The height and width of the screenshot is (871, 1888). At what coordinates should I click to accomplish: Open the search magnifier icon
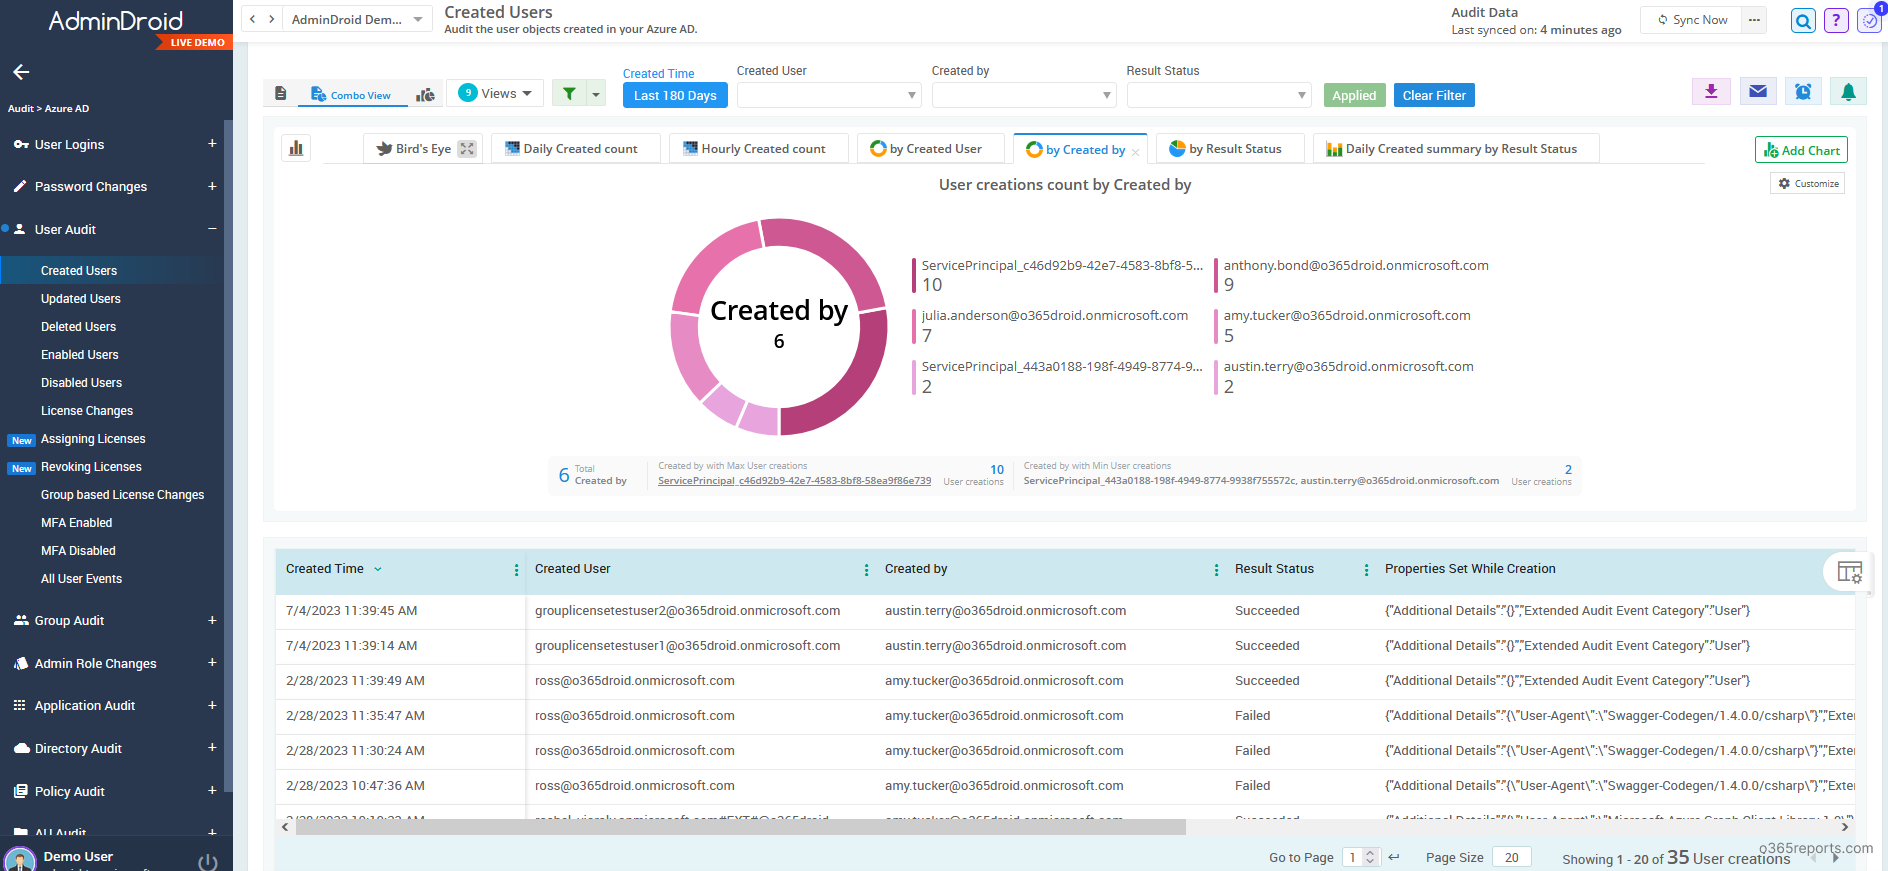pos(1803,20)
